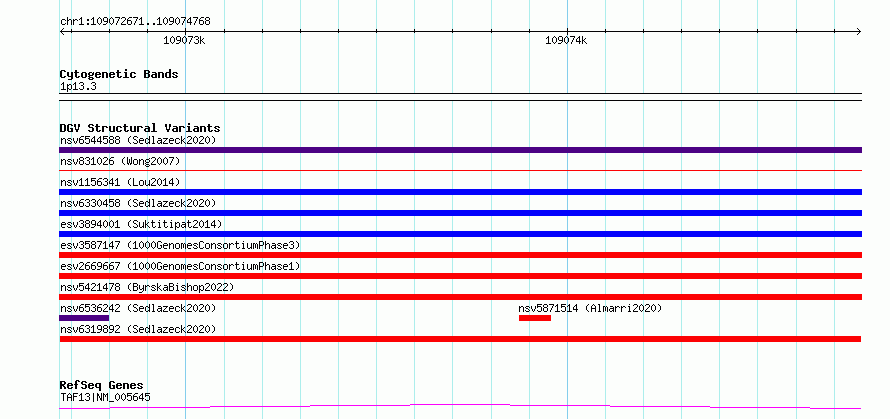
Task: Select esv3894001 (Suktitipat2014) label
Action: click(141, 224)
